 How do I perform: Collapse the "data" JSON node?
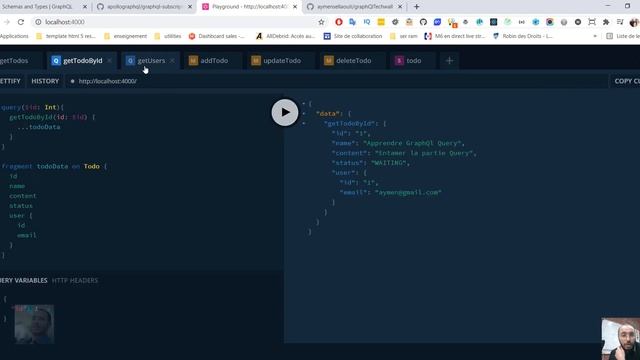coord(303,113)
